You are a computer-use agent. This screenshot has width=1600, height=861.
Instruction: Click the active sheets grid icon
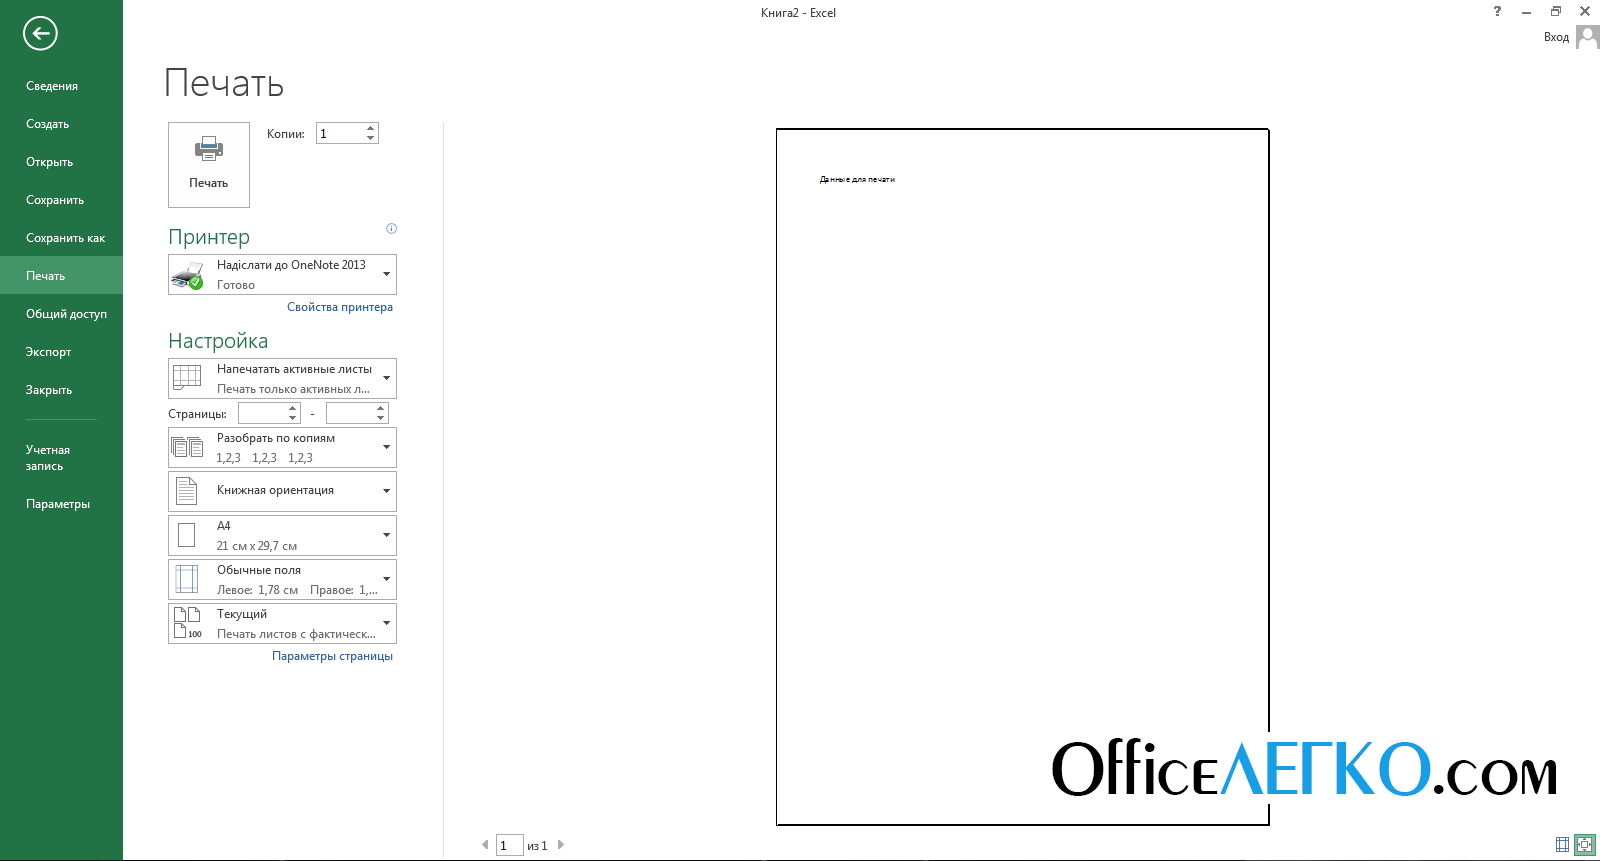[187, 377]
